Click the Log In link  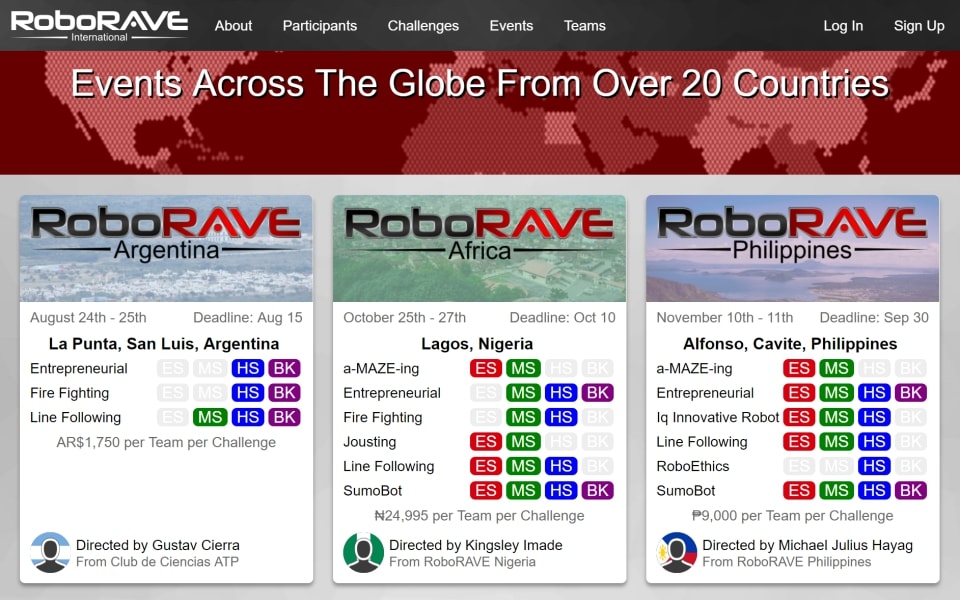click(843, 26)
